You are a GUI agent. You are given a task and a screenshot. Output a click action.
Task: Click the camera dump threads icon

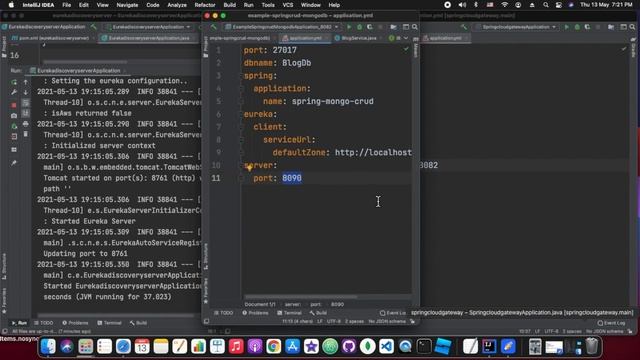tap(14, 116)
